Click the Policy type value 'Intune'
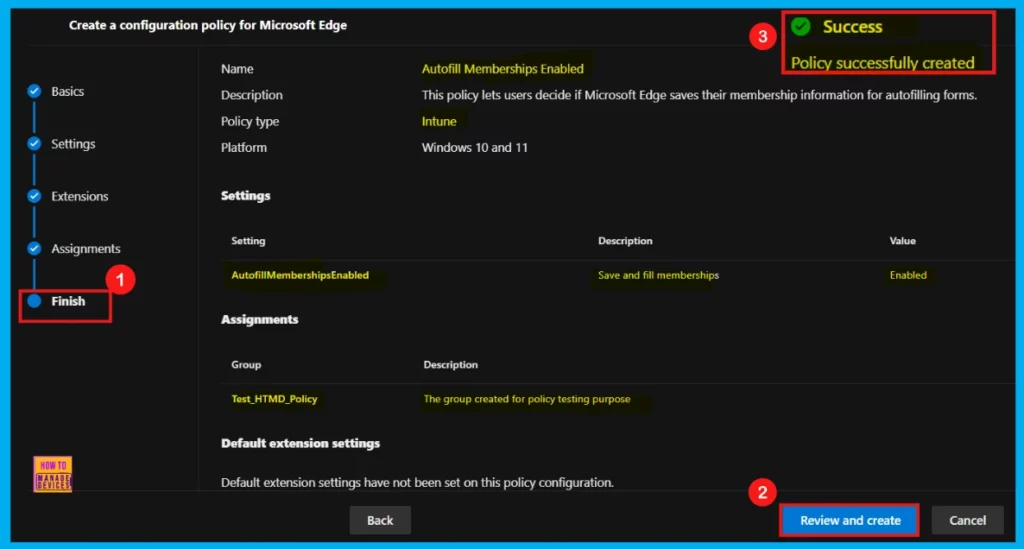This screenshot has height=549, width=1024. coord(439,121)
